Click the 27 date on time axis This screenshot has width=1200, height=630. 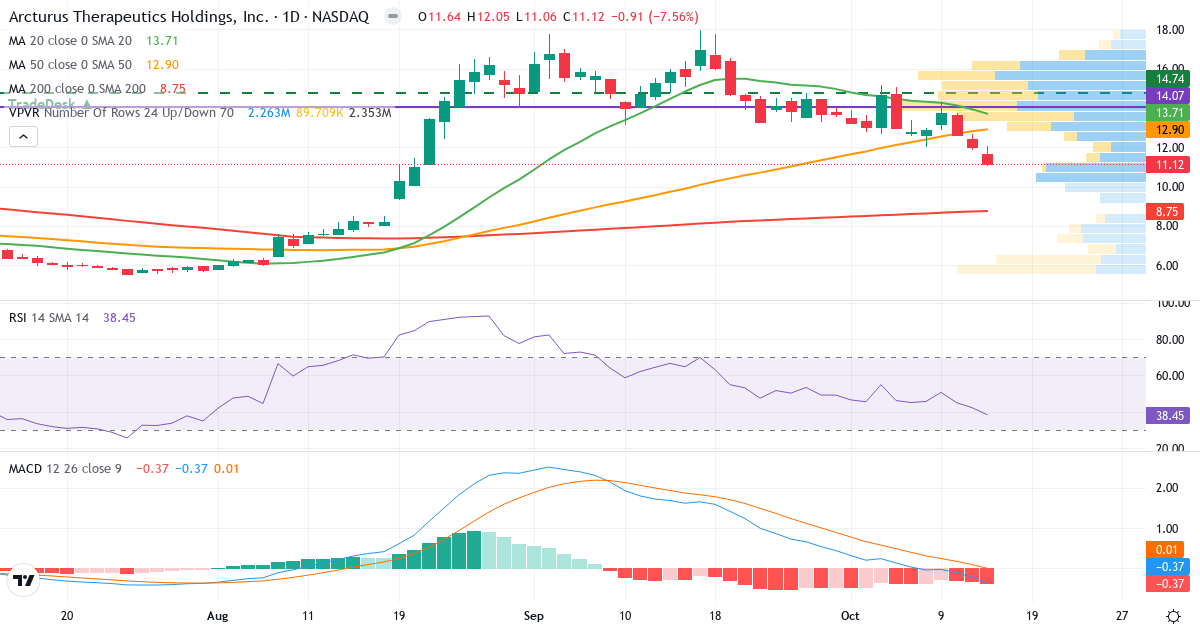coord(1123,616)
